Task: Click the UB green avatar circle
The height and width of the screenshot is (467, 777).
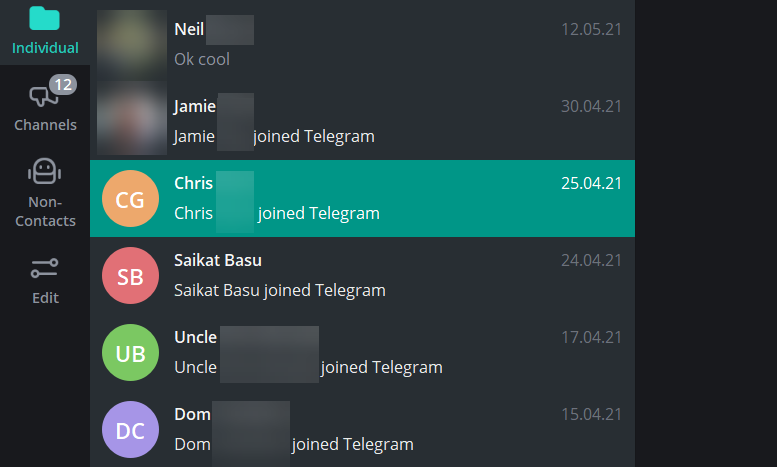Action: [x=130, y=353]
